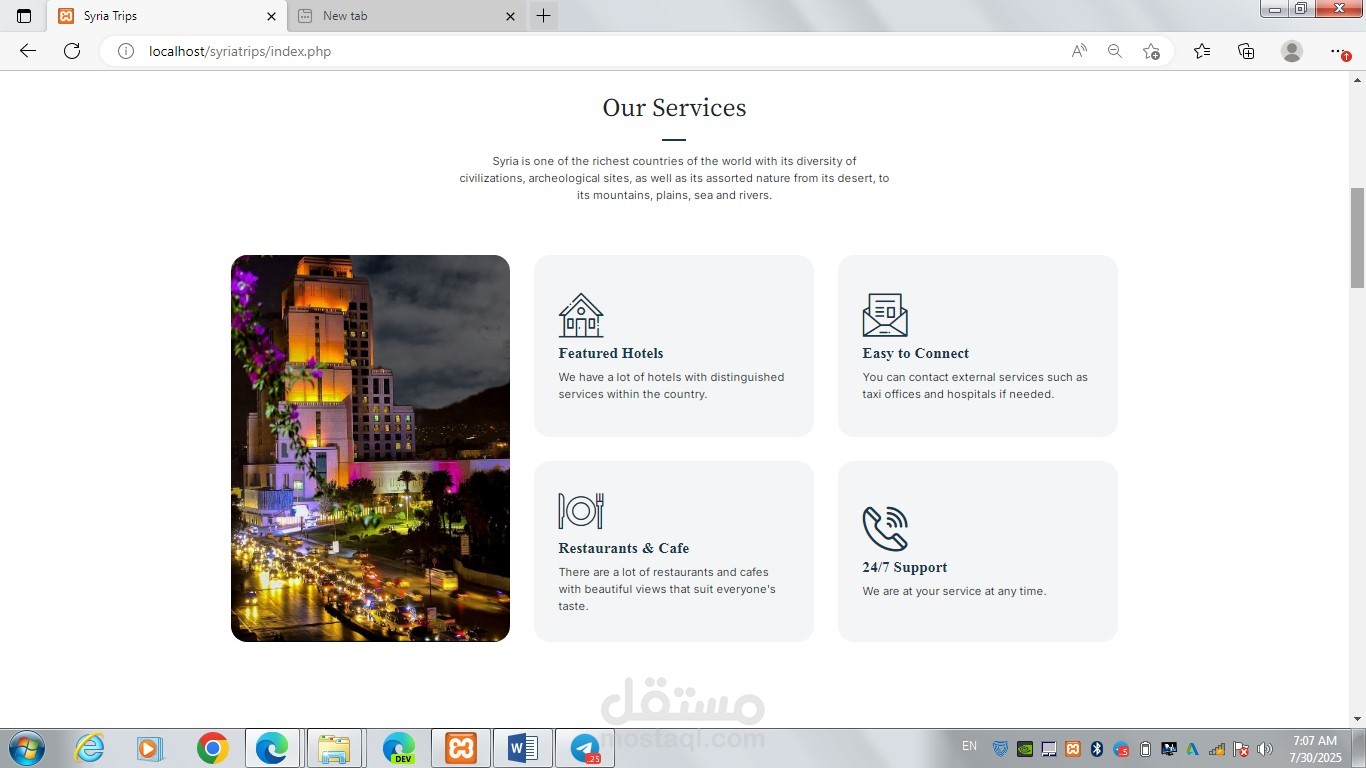Open the Windows Start button
Viewport: 1366px width, 768px height.
pyautogui.click(x=26, y=748)
